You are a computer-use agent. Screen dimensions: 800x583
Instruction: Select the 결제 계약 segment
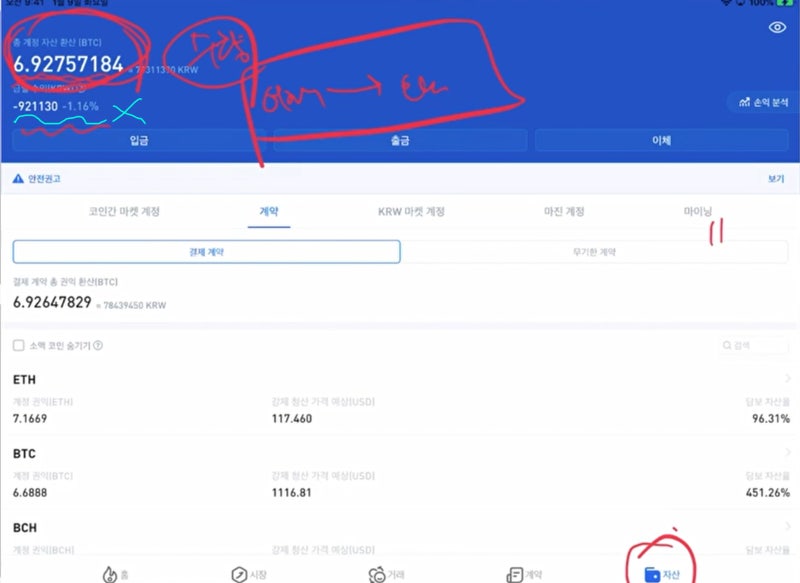(x=207, y=252)
